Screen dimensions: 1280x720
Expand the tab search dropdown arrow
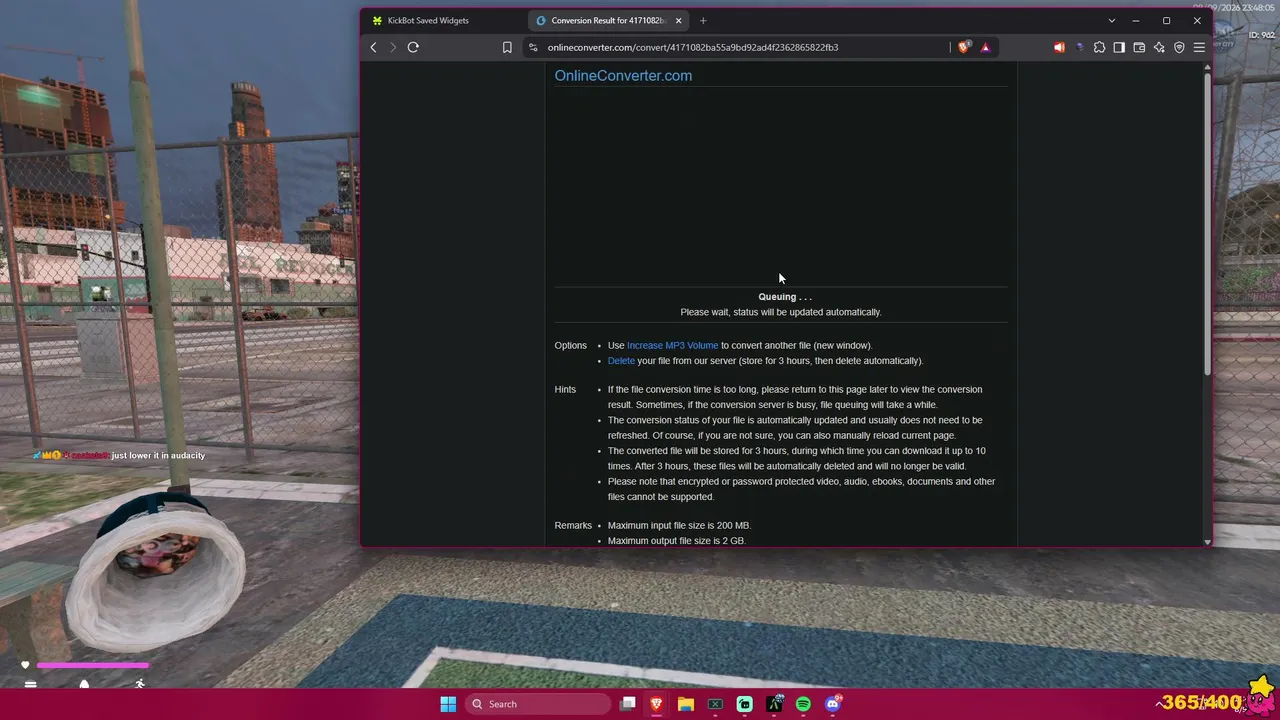(1111, 20)
